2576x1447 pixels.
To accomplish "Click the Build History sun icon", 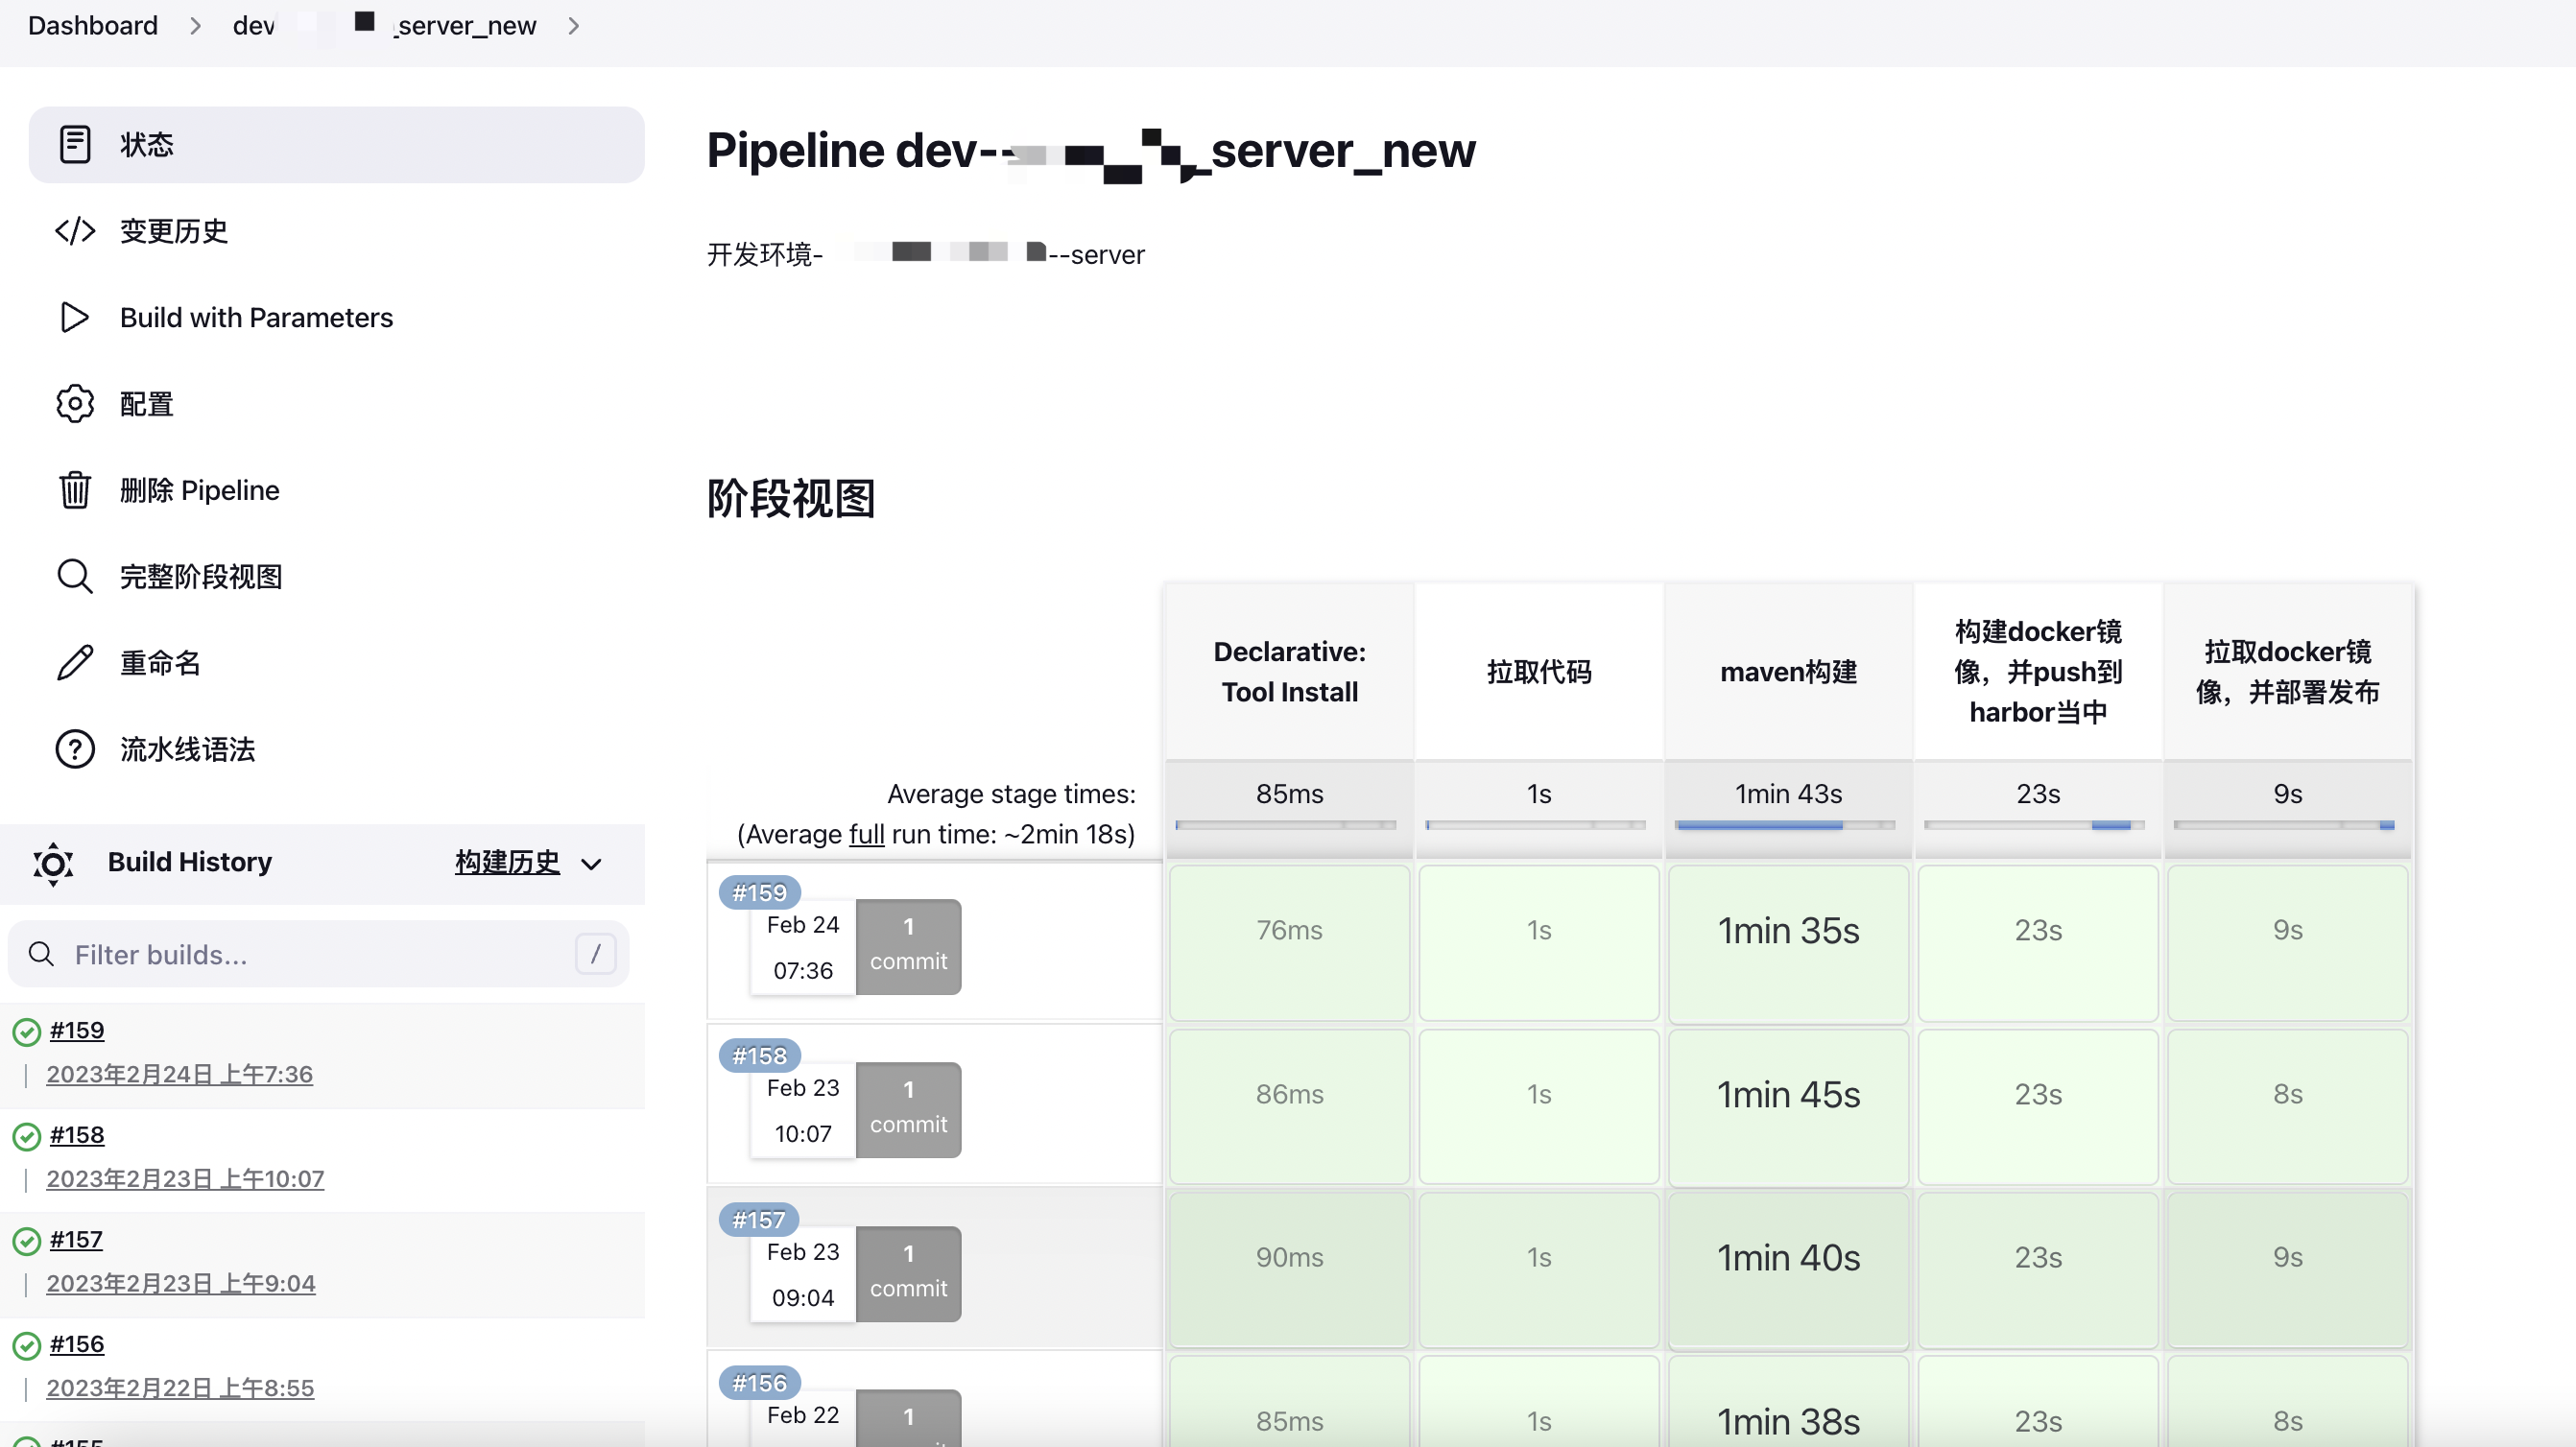I will click(x=53, y=863).
